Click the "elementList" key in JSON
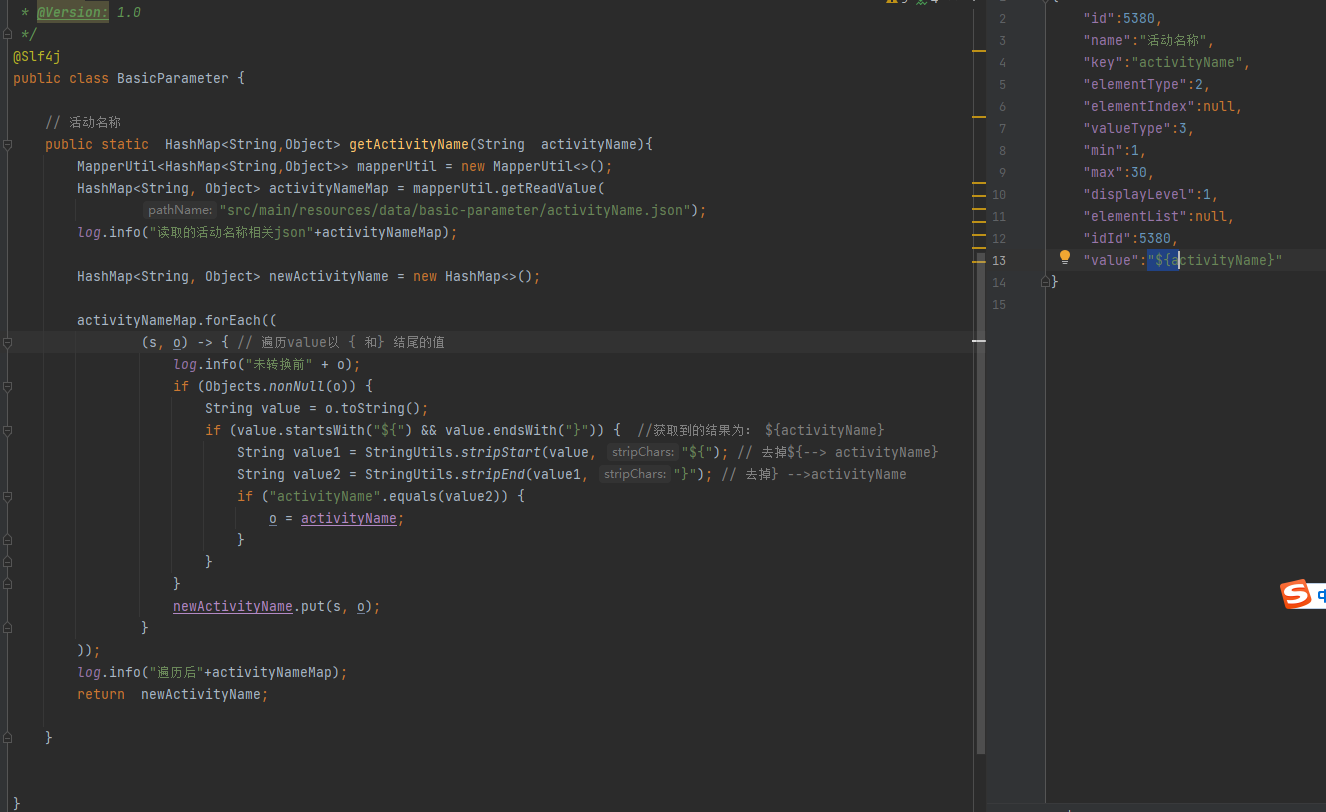The image size is (1326, 812). (1135, 216)
